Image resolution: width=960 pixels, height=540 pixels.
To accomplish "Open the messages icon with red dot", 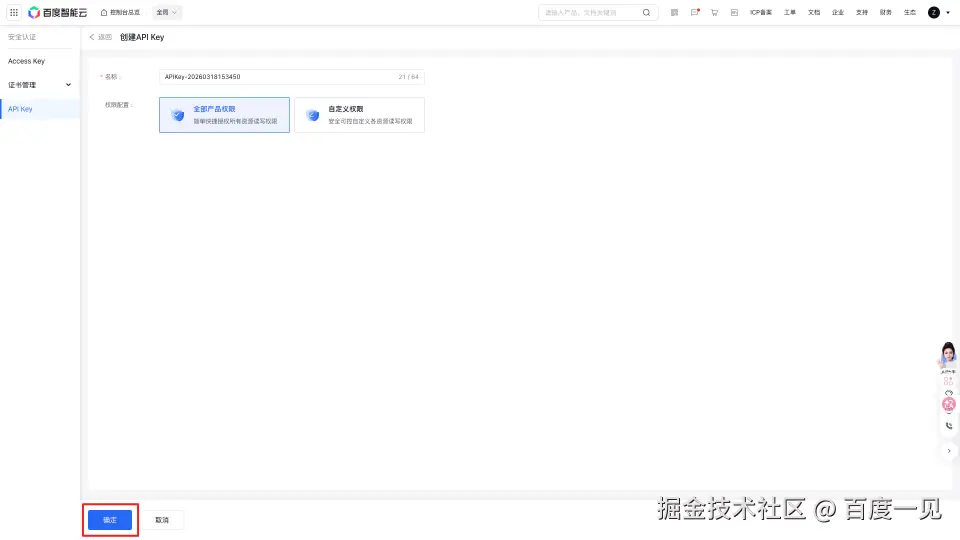I will (694, 12).
